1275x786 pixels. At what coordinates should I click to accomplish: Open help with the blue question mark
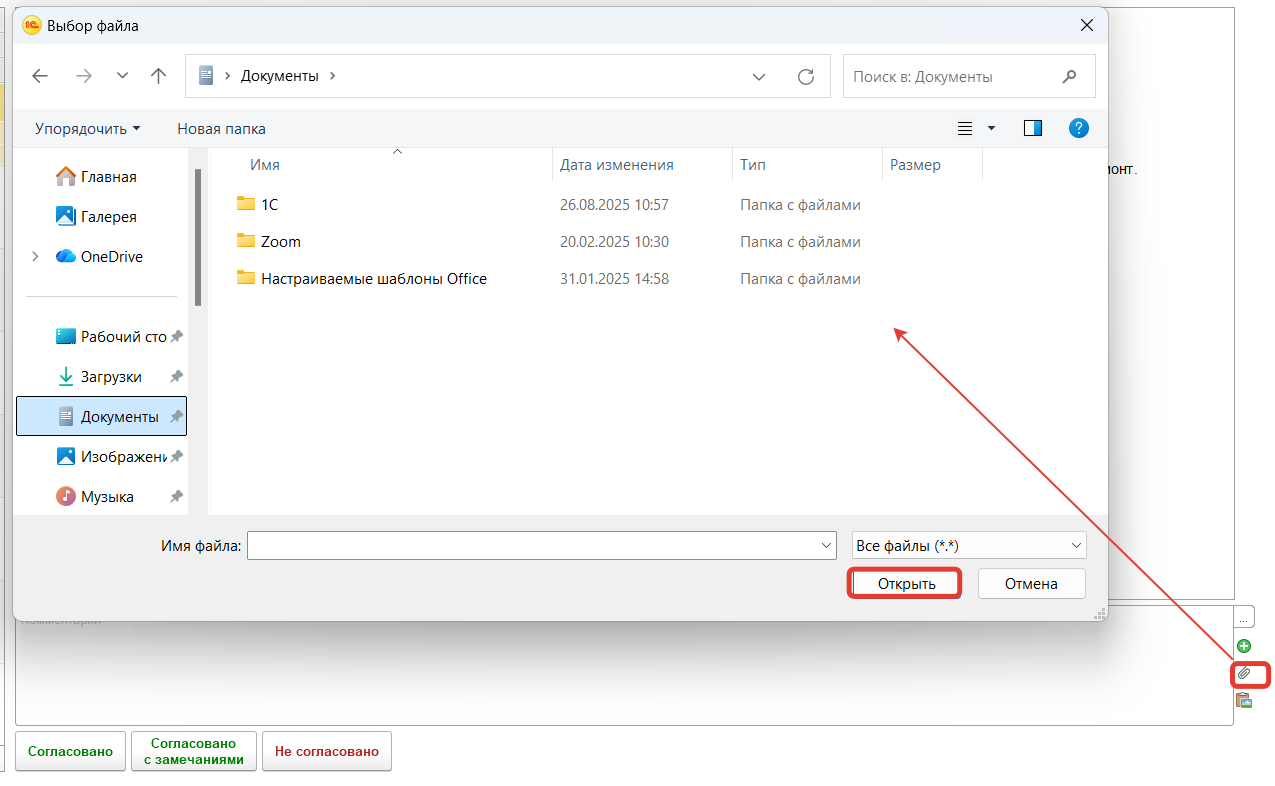pos(1078,128)
